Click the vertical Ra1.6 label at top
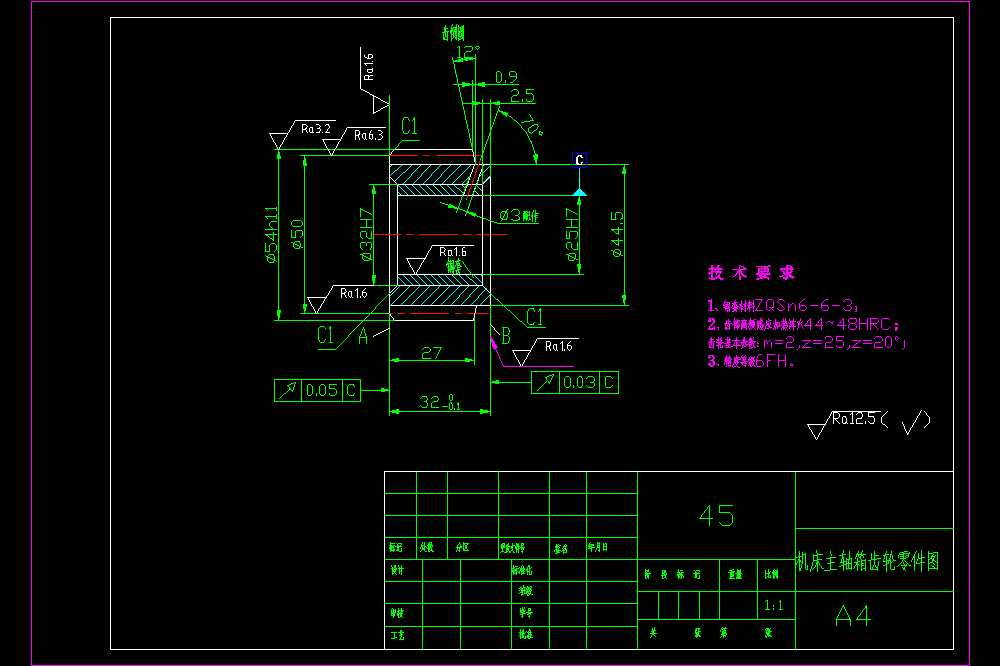 click(x=368, y=66)
